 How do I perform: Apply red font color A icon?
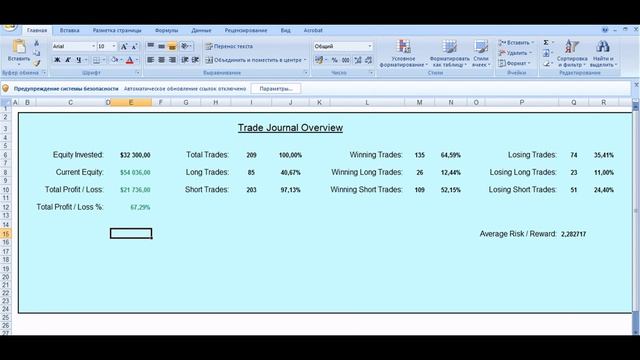pos(129,60)
